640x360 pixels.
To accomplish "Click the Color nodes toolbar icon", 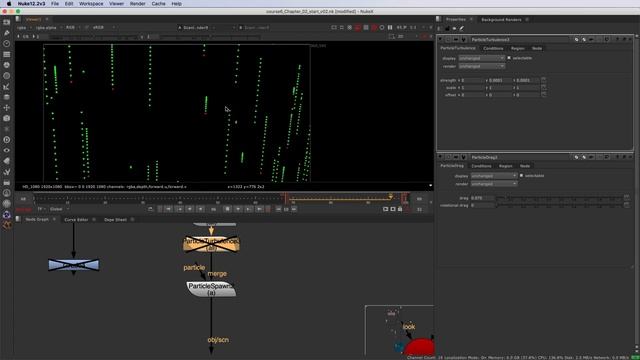I will click(x=7, y=65).
